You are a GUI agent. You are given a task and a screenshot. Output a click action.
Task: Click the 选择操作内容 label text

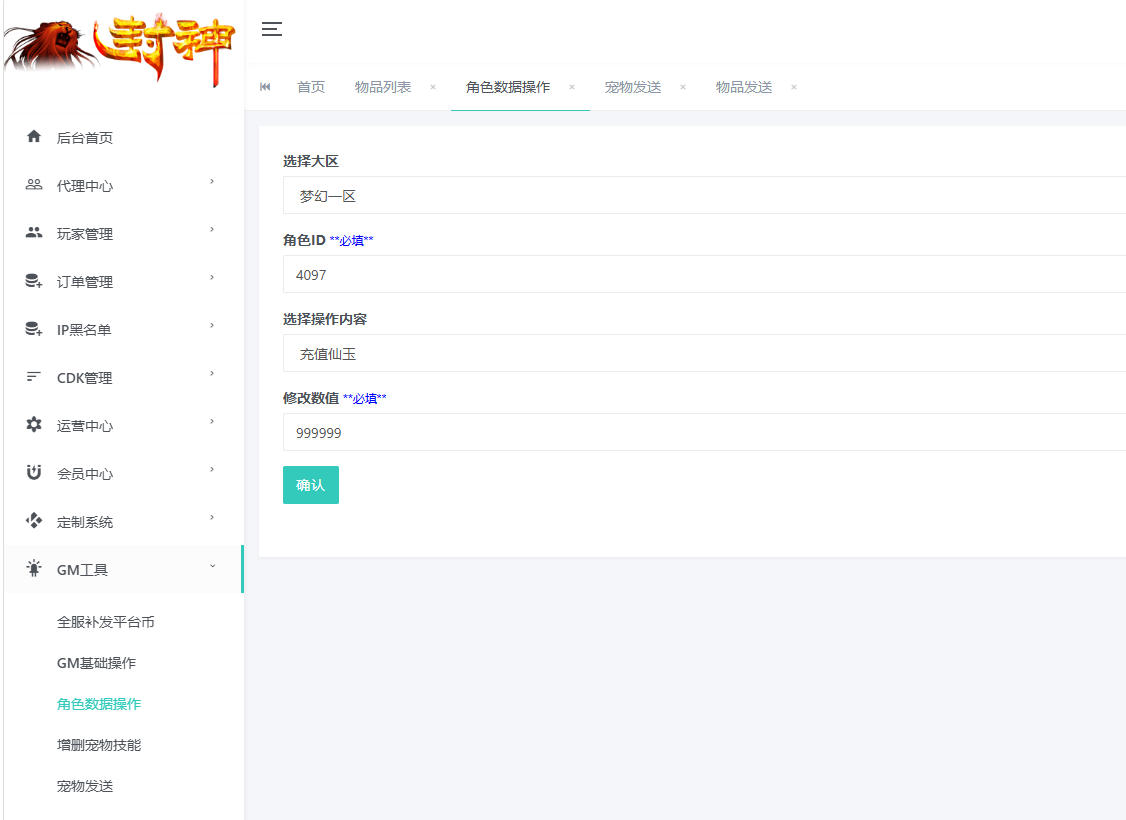pyautogui.click(x=325, y=319)
